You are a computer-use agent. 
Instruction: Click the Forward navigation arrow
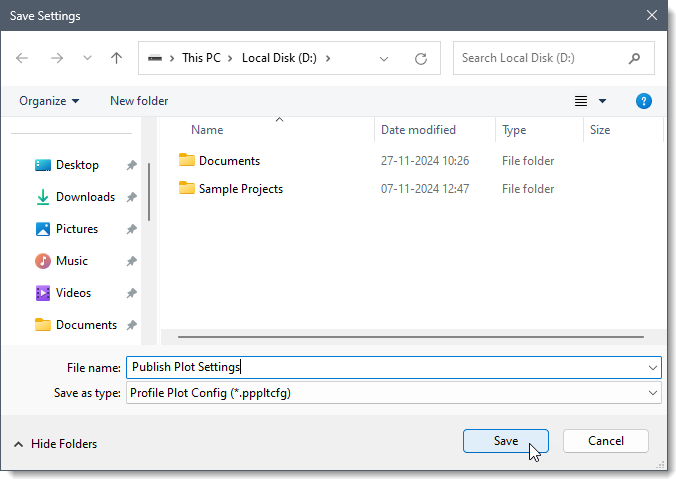tap(57, 58)
